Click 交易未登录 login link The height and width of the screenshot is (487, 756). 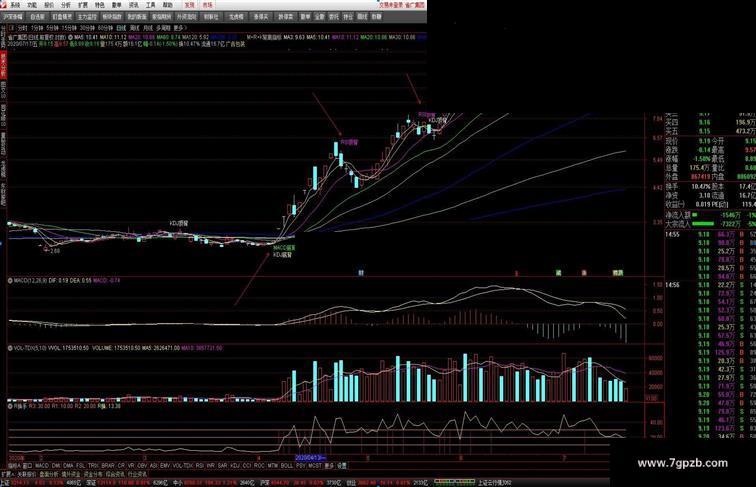pyautogui.click(x=390, y=5)
